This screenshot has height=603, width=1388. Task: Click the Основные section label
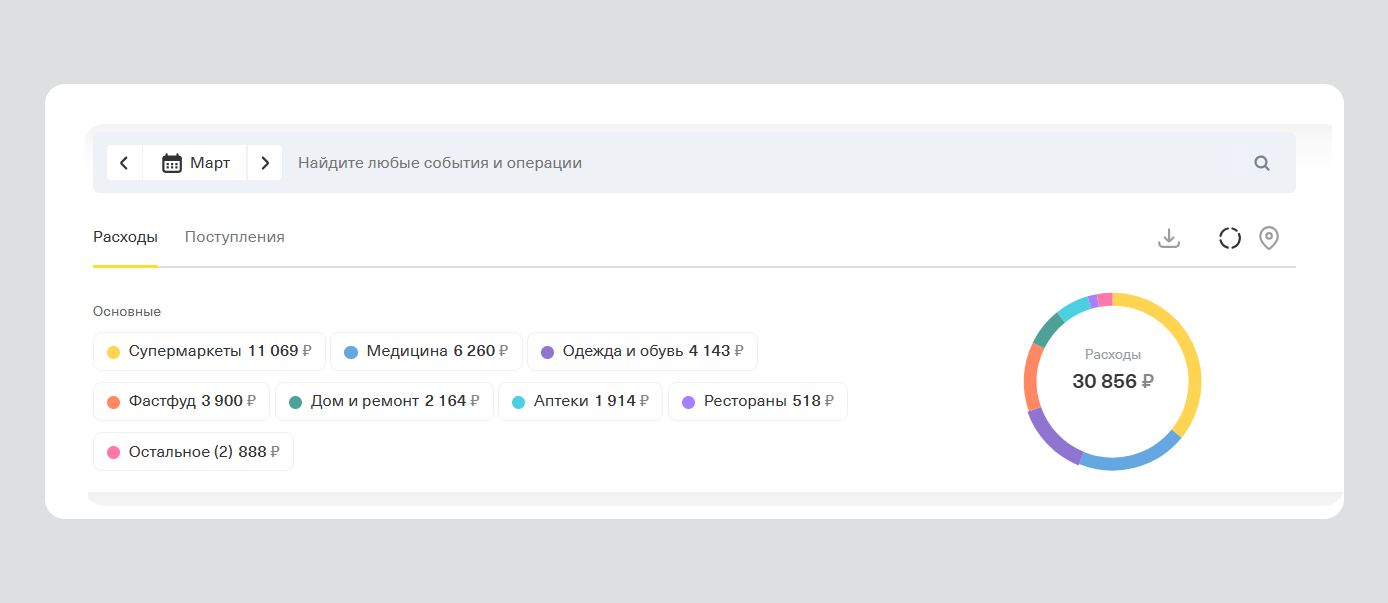pyautogui.click(x=127, y=312)
